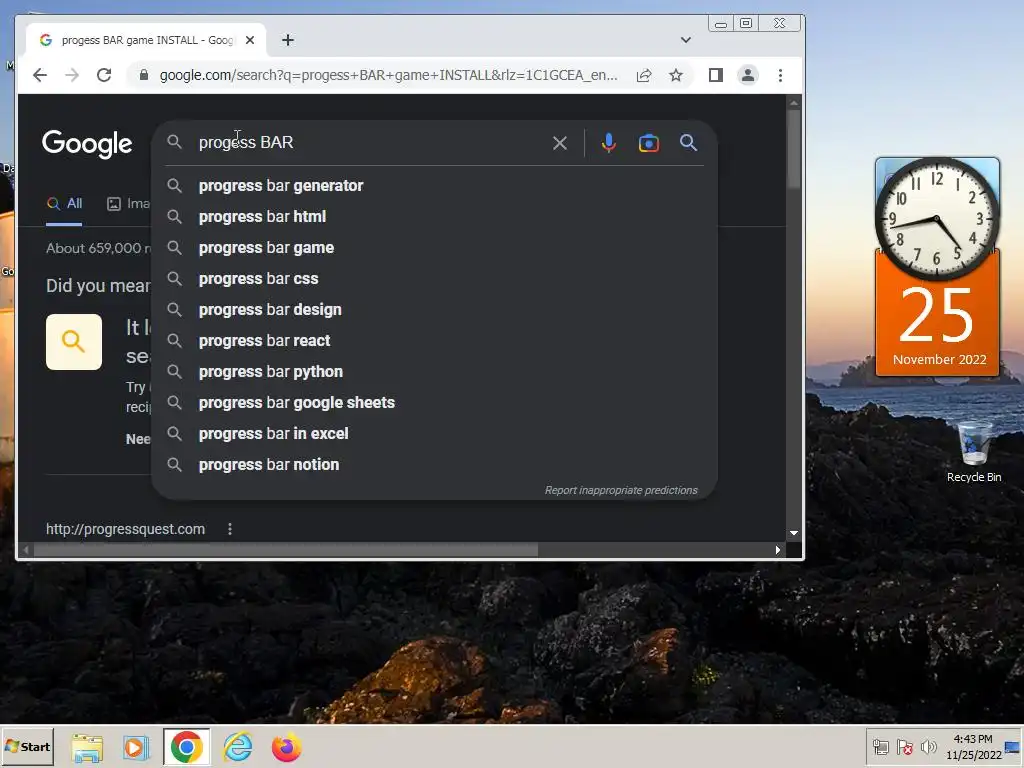Go back with Chrome's back arrow
Image resolution: width=1024 pixels, height=768 pixels.
pos(40,75)
